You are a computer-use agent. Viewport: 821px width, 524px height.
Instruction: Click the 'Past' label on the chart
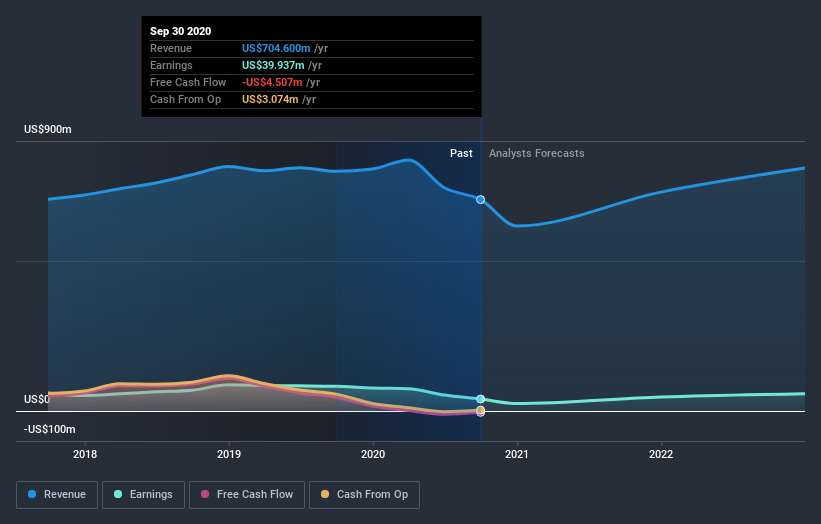(461, 153)
